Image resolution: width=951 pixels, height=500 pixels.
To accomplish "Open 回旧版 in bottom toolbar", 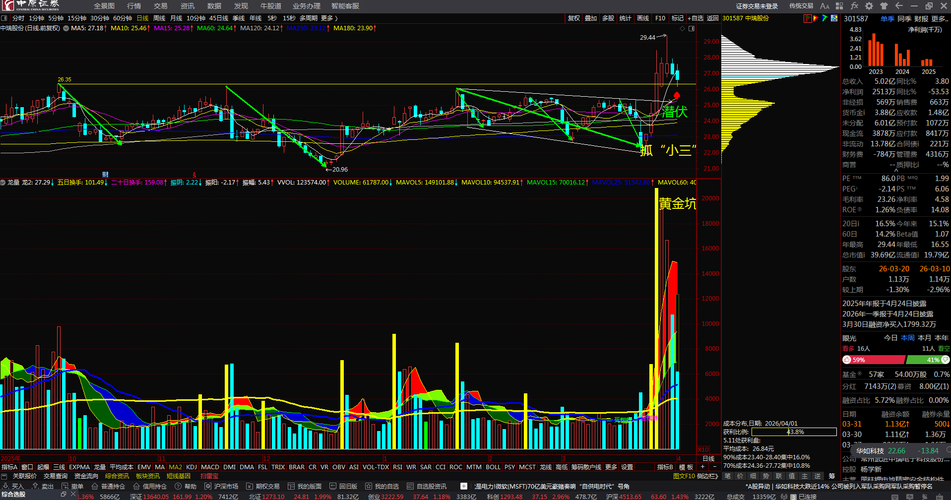I will (x=344, y=486).
